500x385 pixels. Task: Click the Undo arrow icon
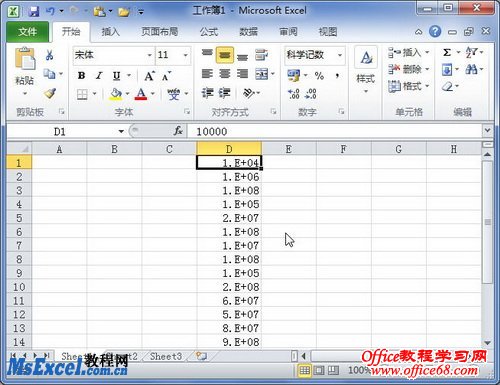[x=51, y=12]
